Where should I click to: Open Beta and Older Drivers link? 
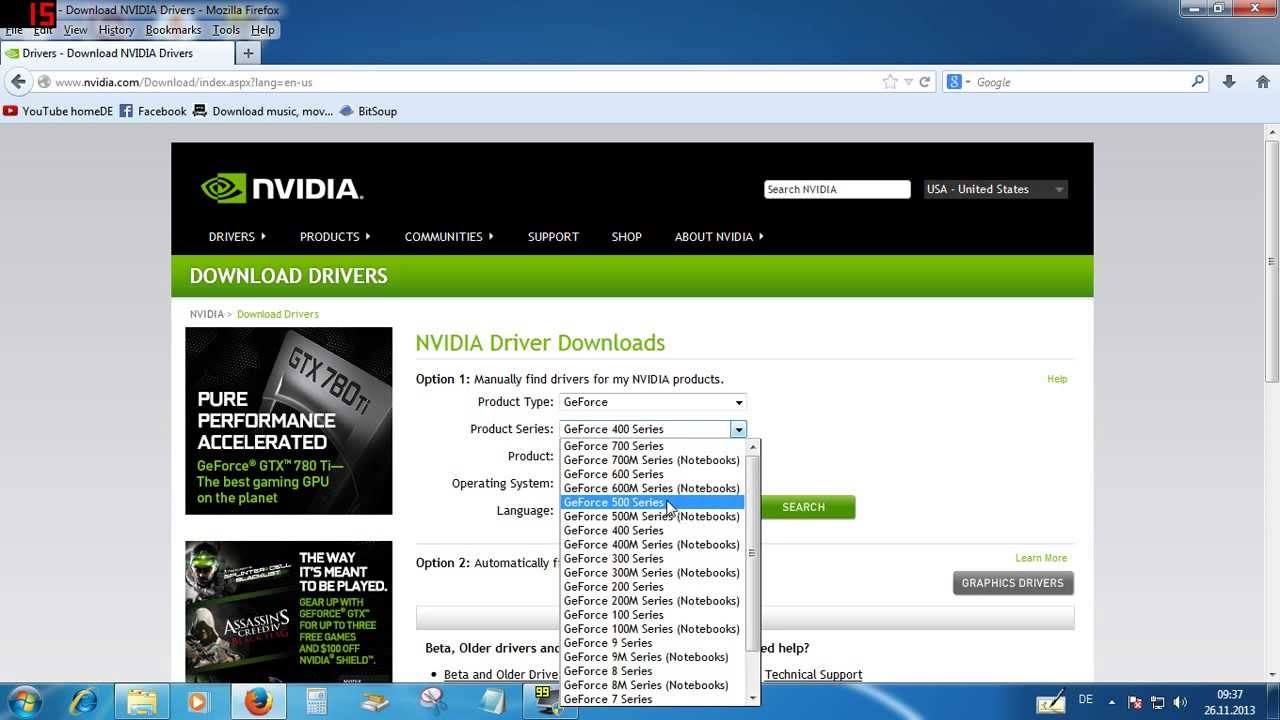point(500,675)
